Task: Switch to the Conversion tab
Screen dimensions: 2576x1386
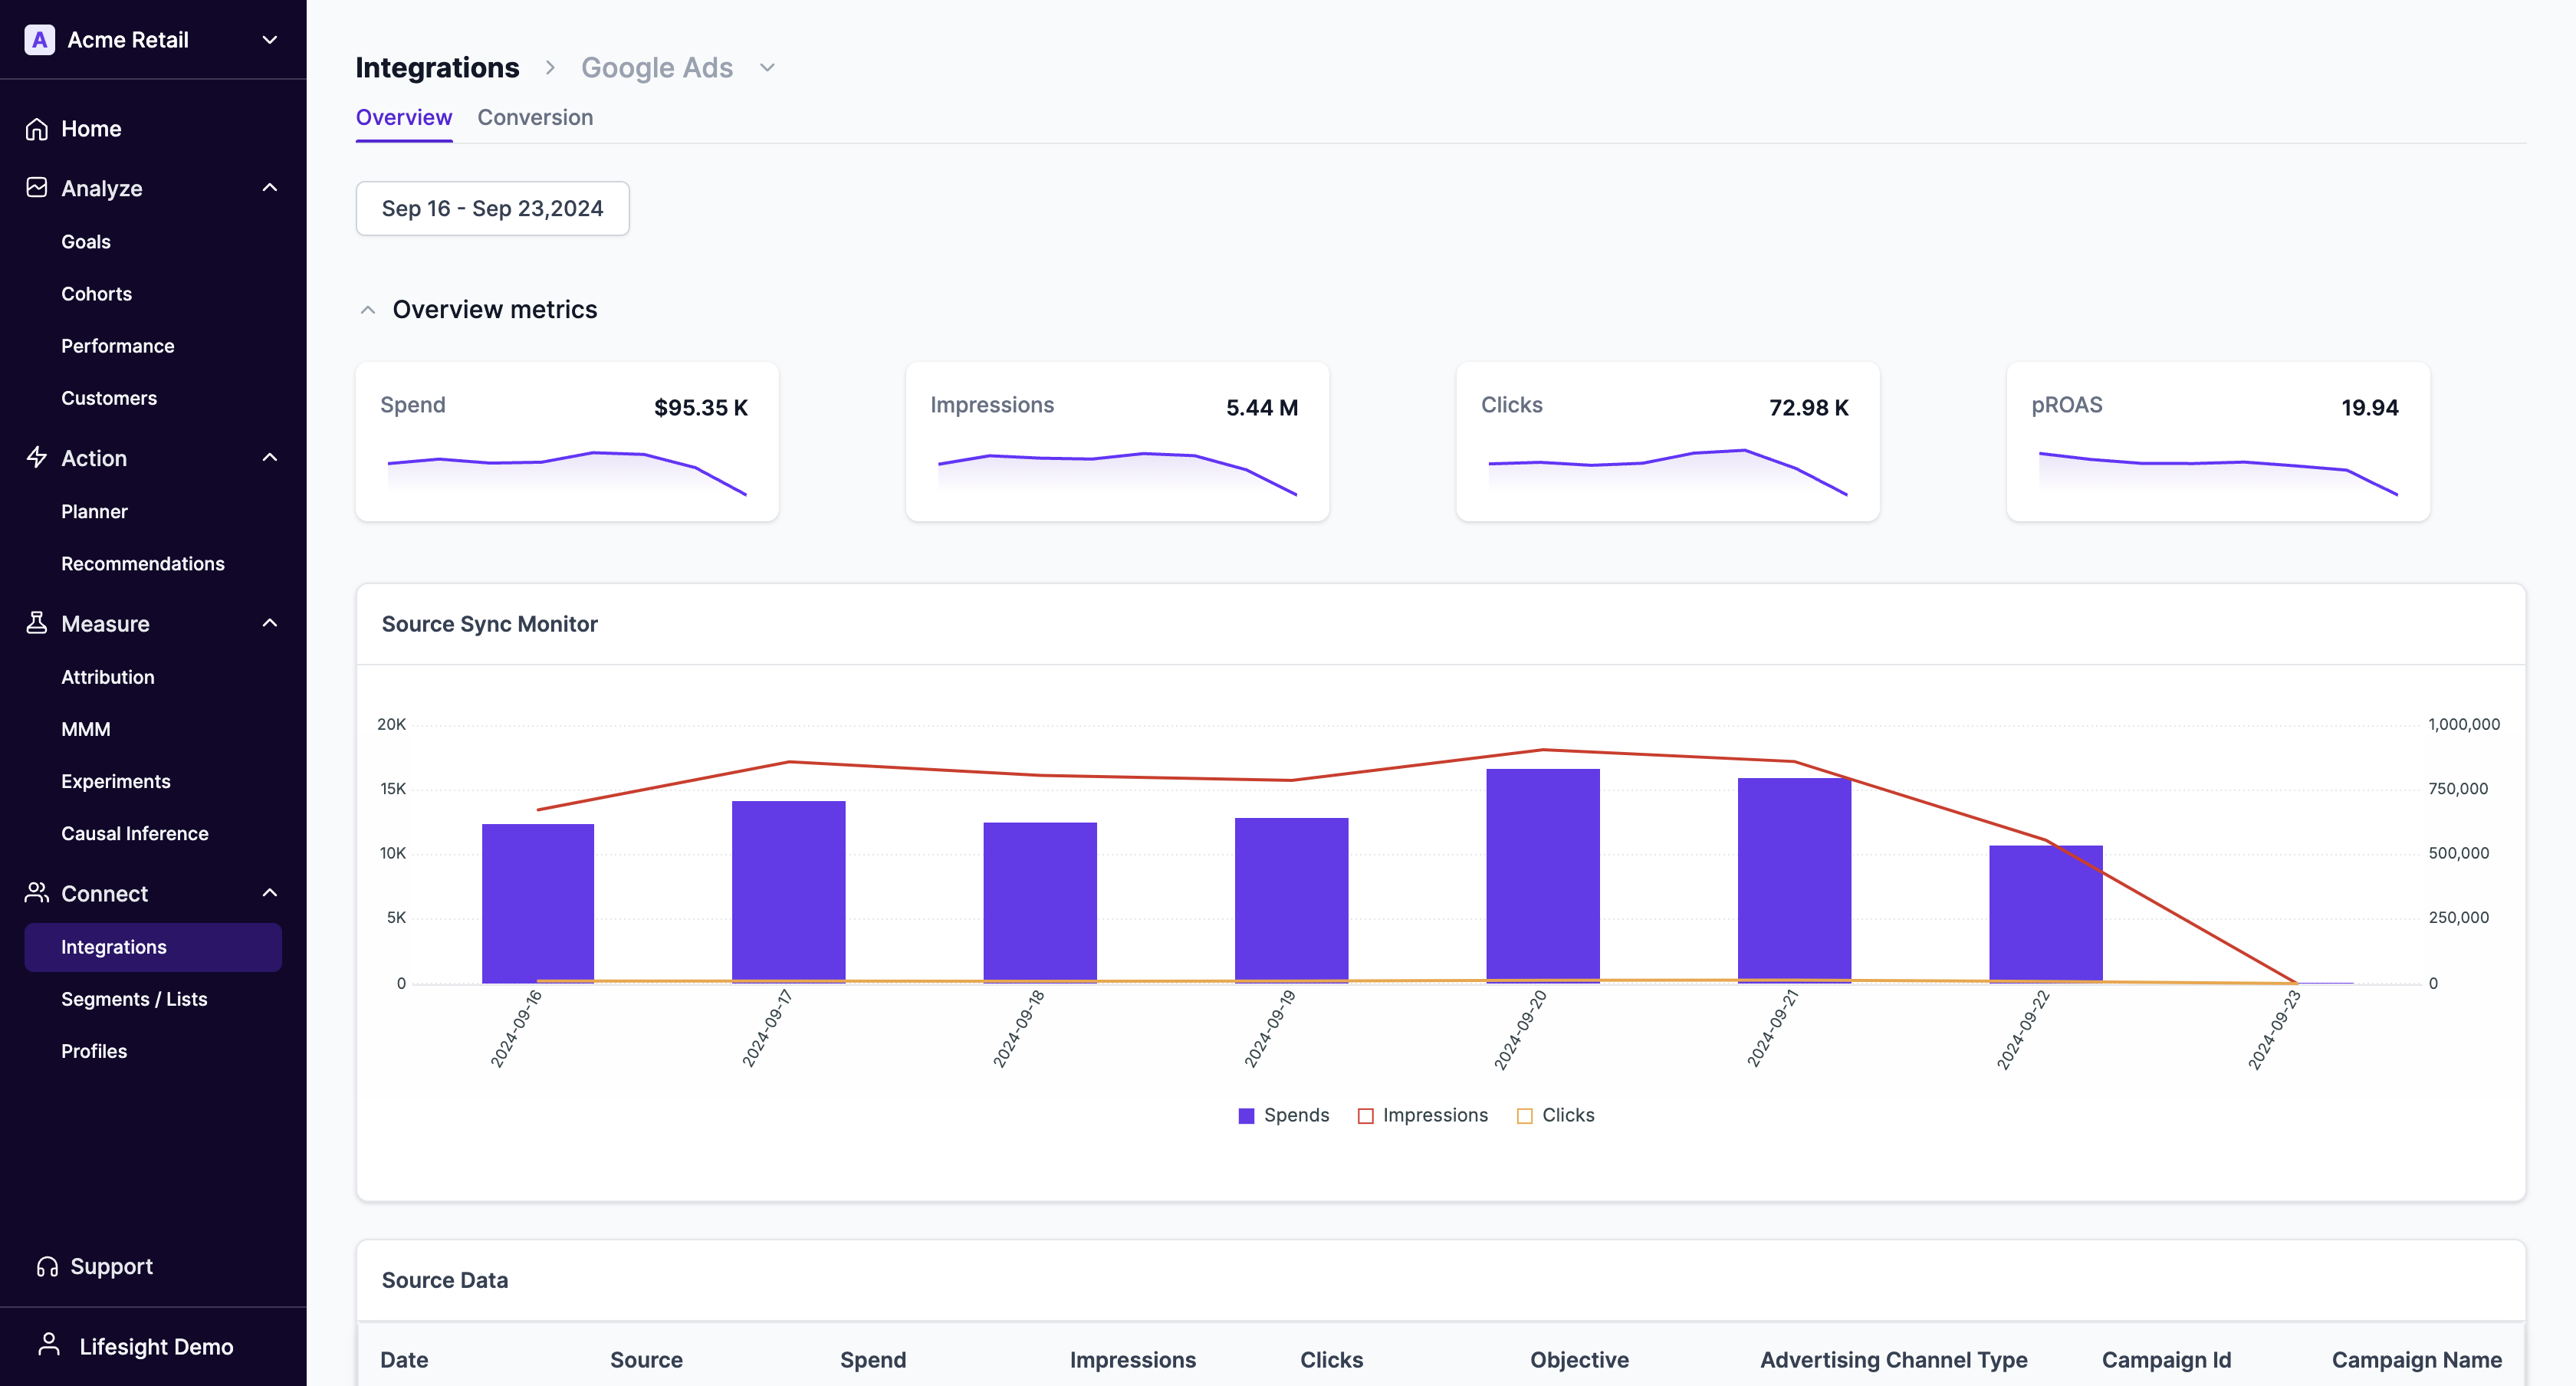Action: coord(535,117)
